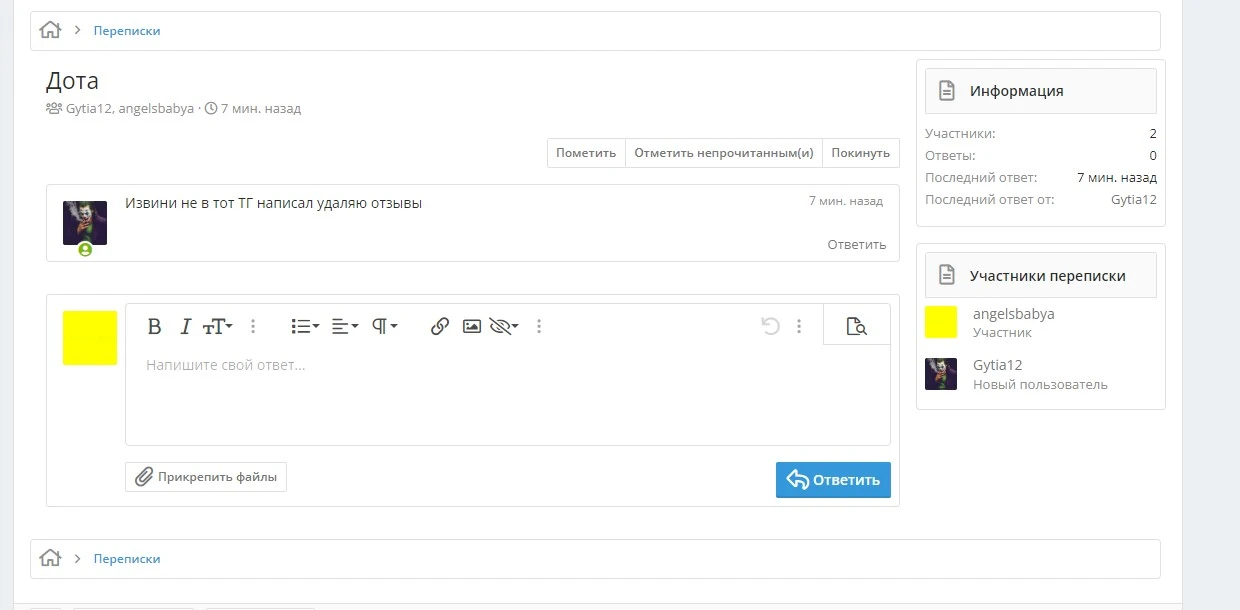The height and width of the screenshot is (610, 1240).
Task: Click the 7 мин. назад message timestamp
Action: [846, 201]
